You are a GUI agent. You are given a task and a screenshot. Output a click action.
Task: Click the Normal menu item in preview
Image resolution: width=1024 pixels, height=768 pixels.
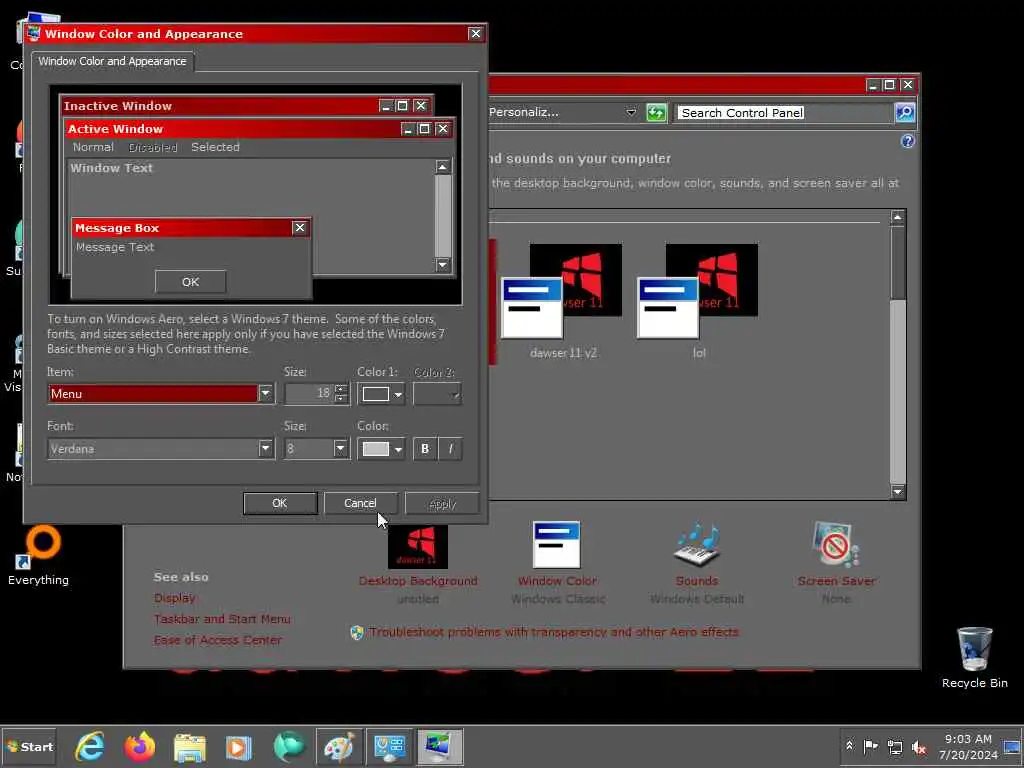click(x=93, y=147)
